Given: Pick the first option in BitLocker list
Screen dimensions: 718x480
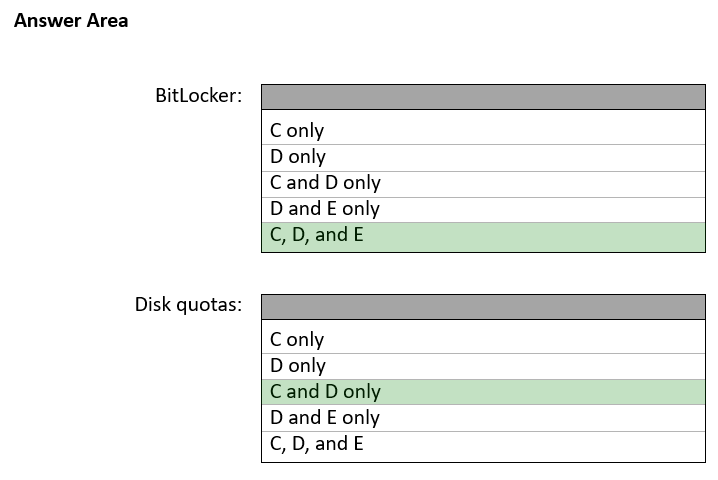Looking at the screenshot, I should click(483, 130).
